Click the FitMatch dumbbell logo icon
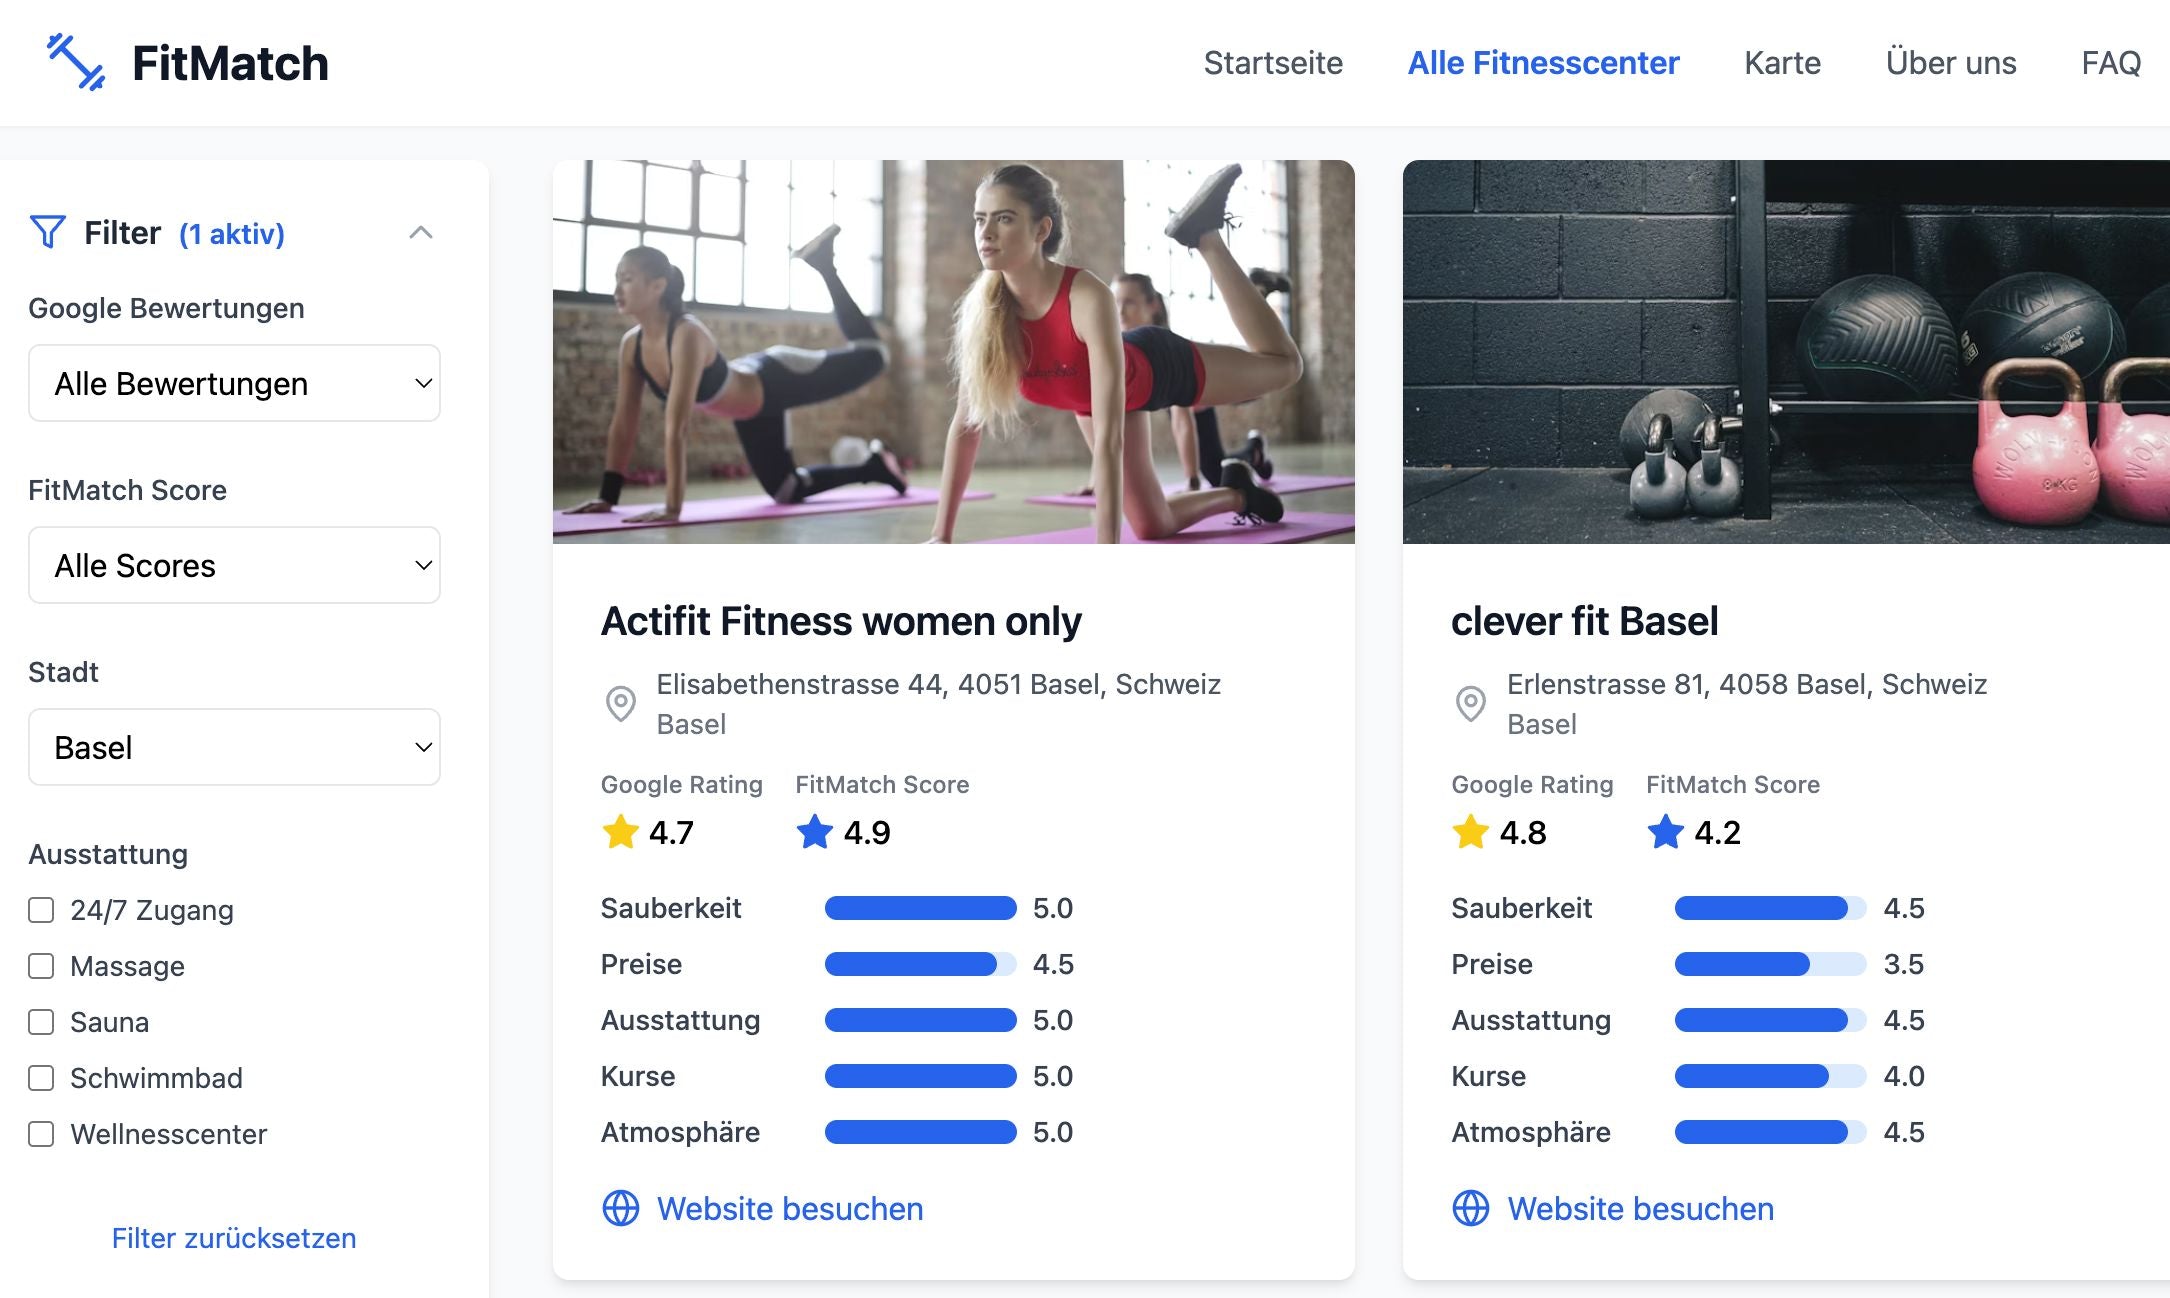Viewport: 2170px width, 1298px height. click(75, 63)
